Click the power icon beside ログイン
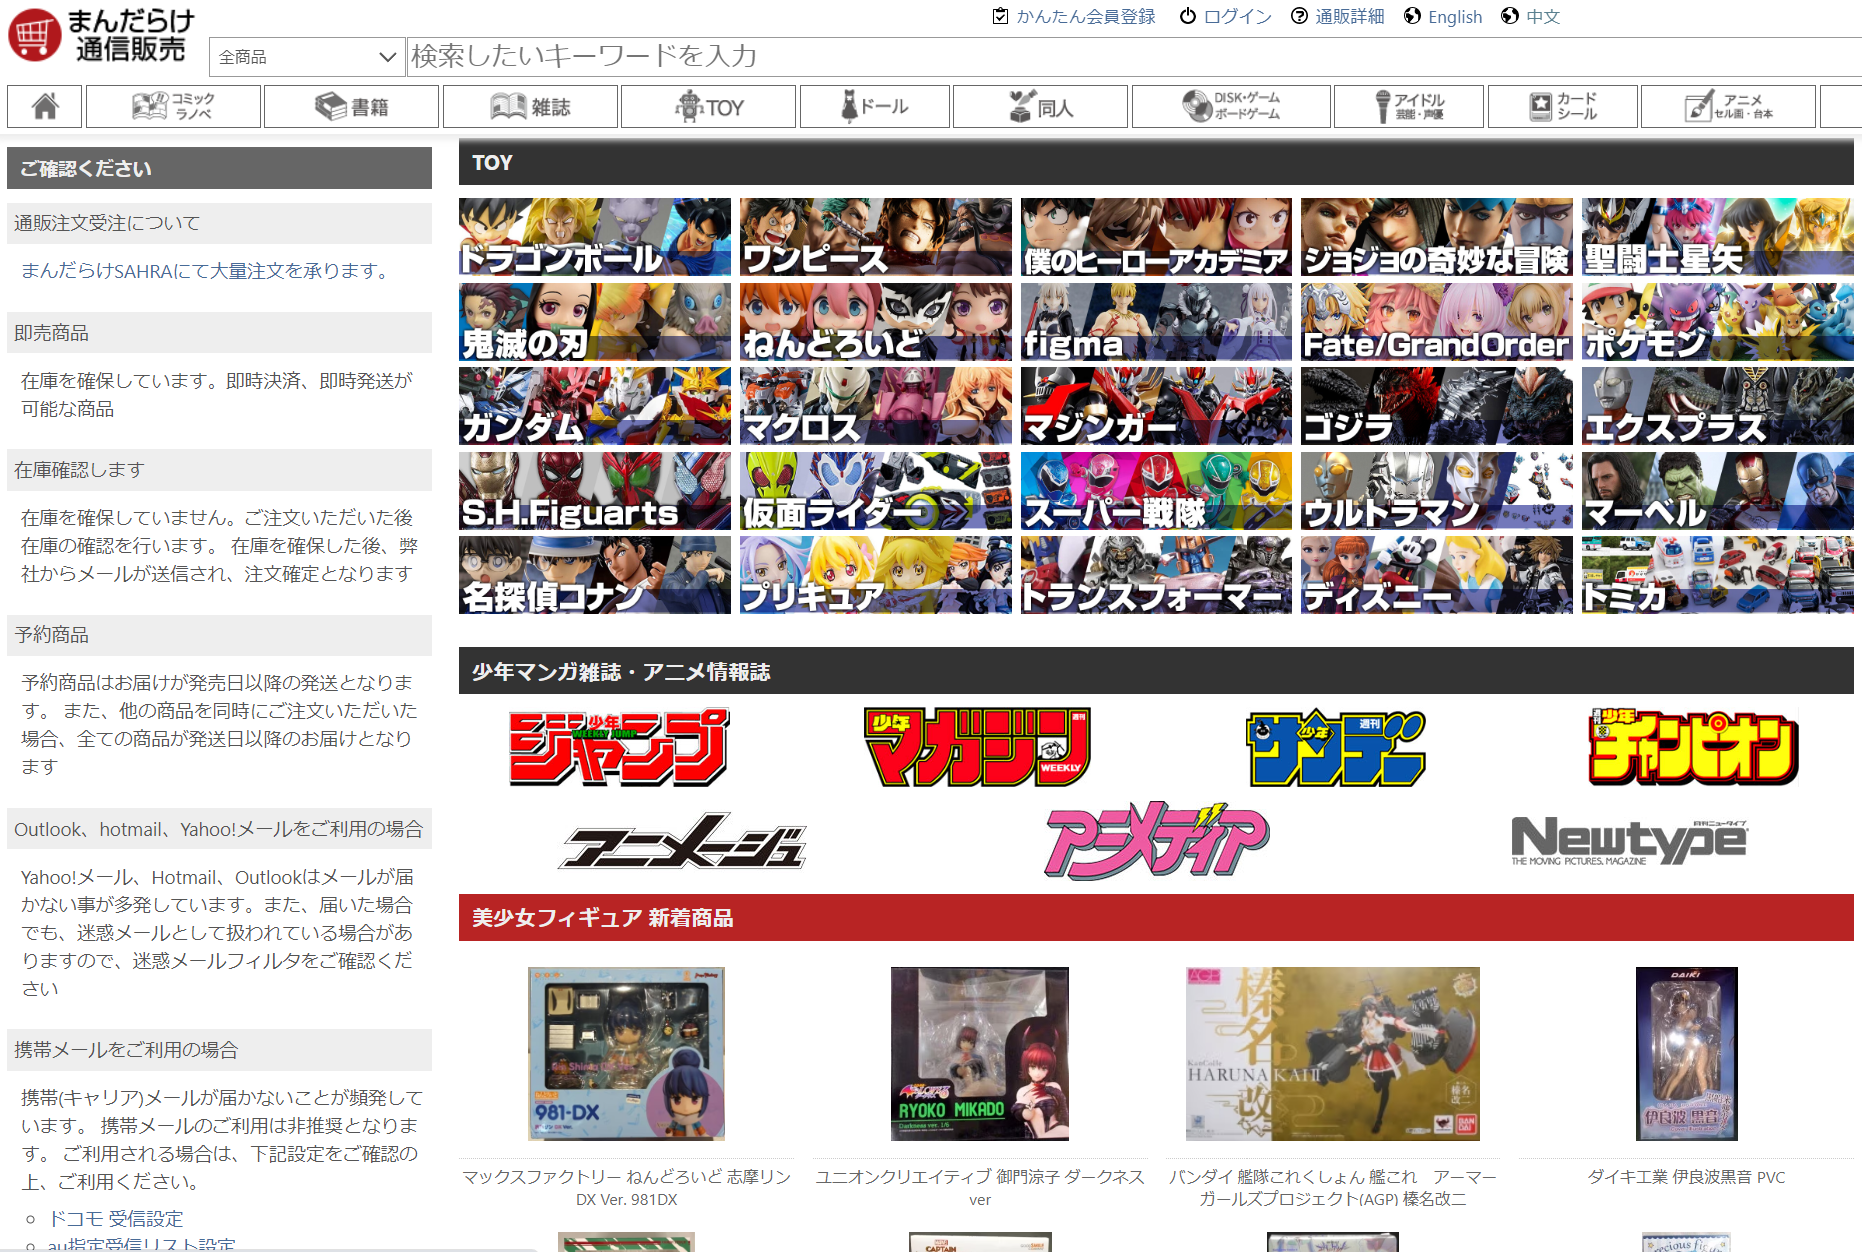 pyautogui.click(x=1188, y=16)
